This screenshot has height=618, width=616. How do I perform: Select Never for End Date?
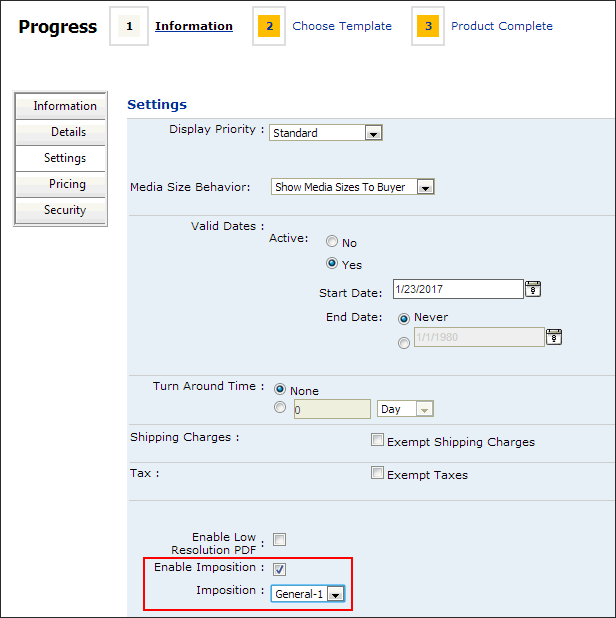pos(404,317)
